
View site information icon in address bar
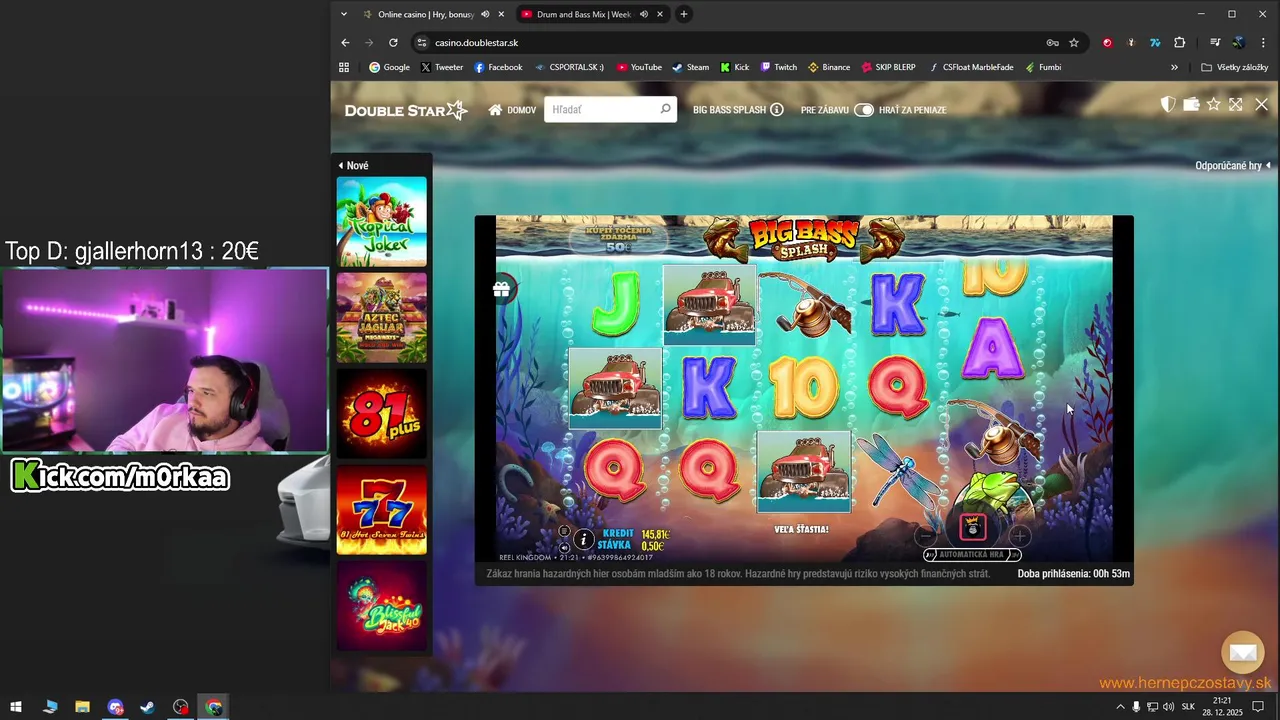point(422,42)
